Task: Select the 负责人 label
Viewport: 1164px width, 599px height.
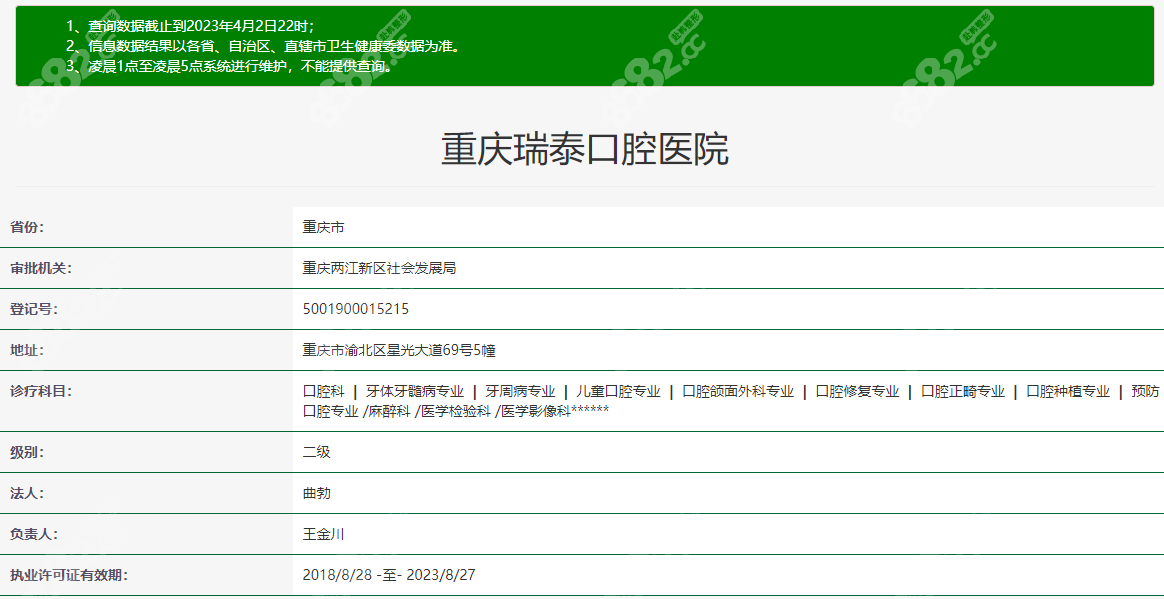Action: pyautogui.click(x=34, y=534)
